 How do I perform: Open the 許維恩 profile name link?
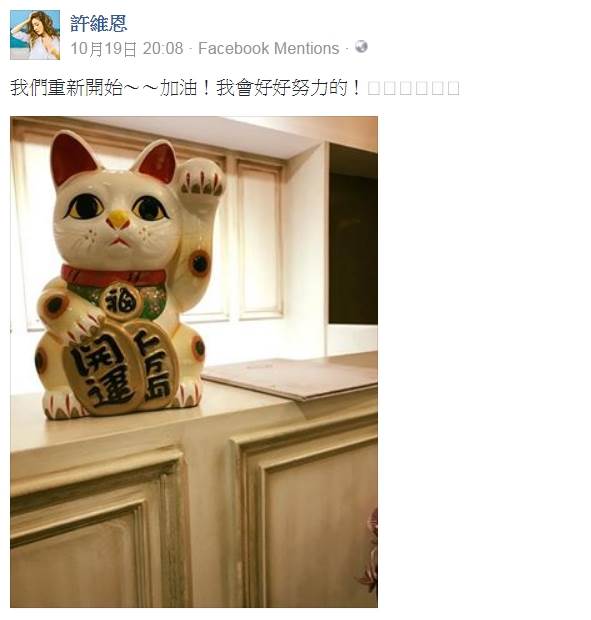click(x=99, y=23)
